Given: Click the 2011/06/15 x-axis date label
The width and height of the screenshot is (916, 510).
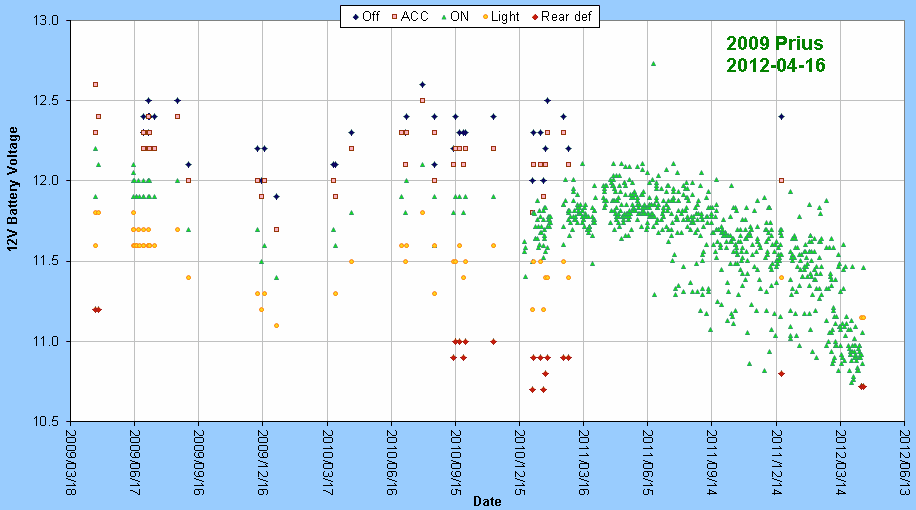Looking at the screenshot, I should click(648, 463).
